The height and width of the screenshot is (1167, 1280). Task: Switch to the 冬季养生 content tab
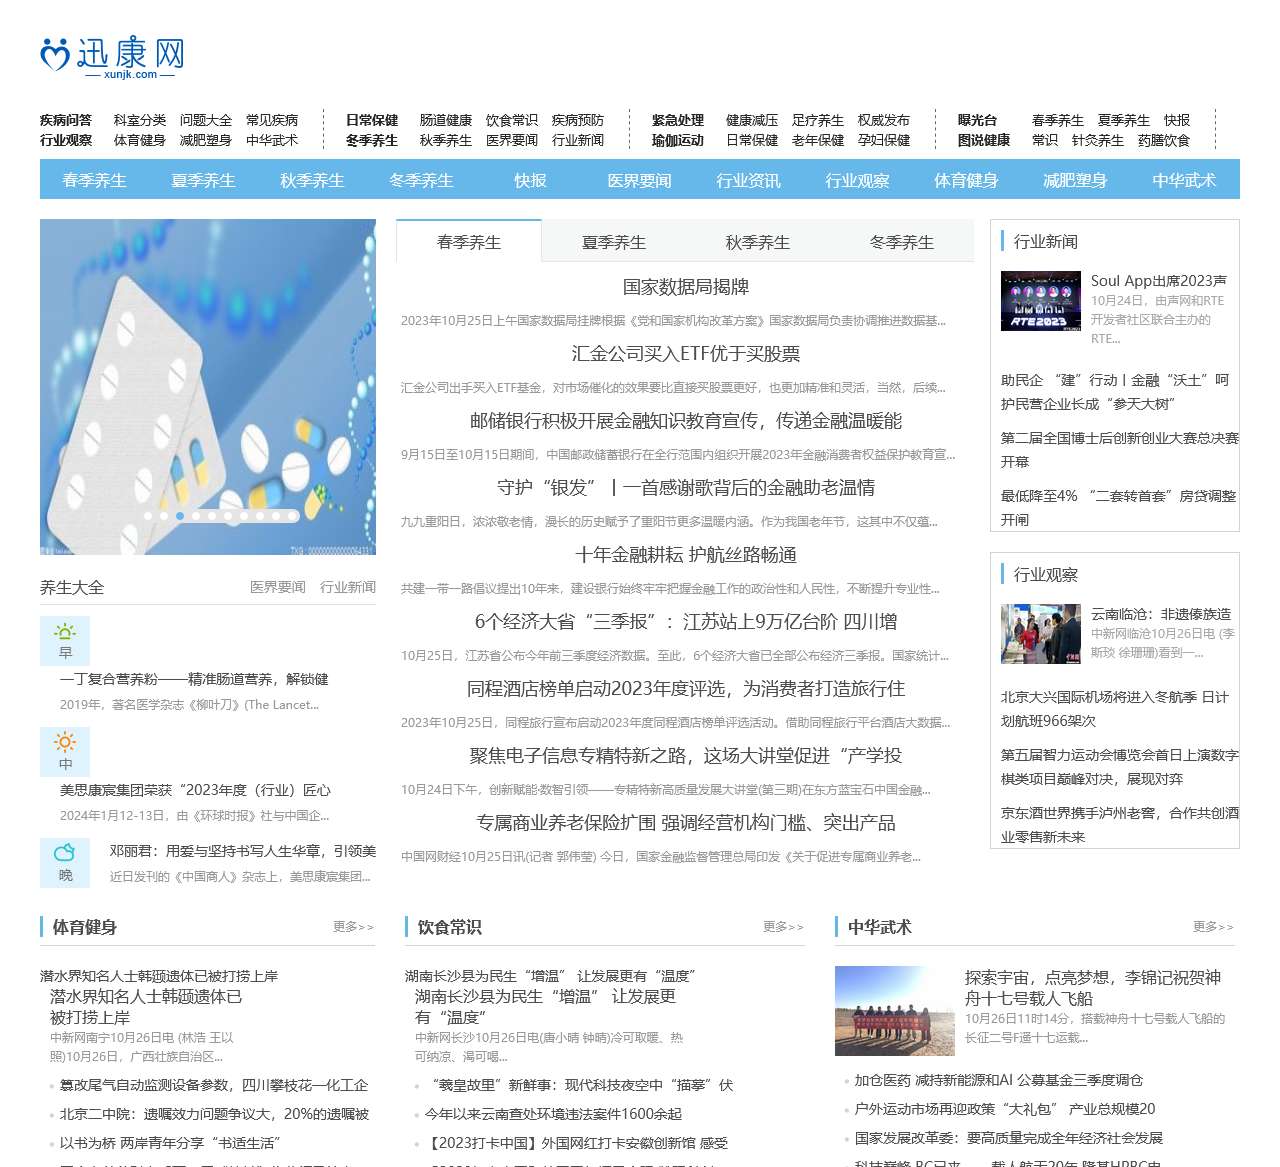pyautogui.click(x=902, y=242)
